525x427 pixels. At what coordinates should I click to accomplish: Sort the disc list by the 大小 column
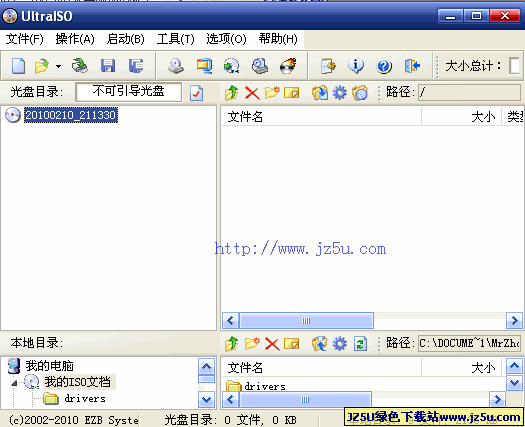(461, 117)
